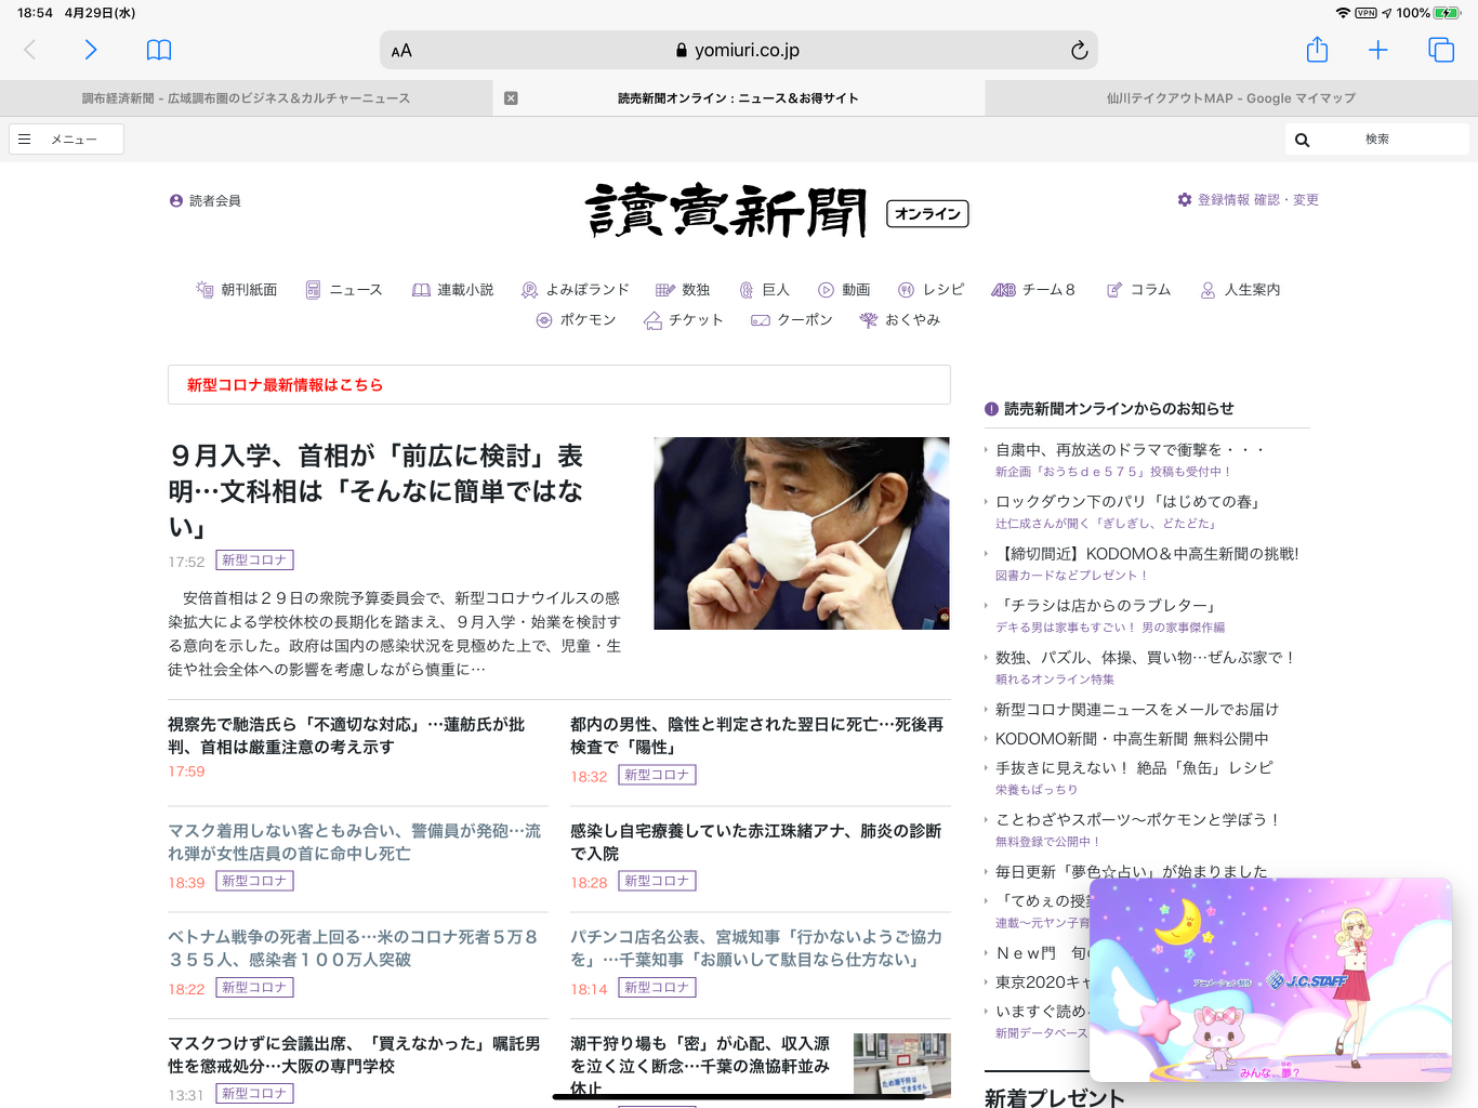Tap the magnifier search icon

1302,140
